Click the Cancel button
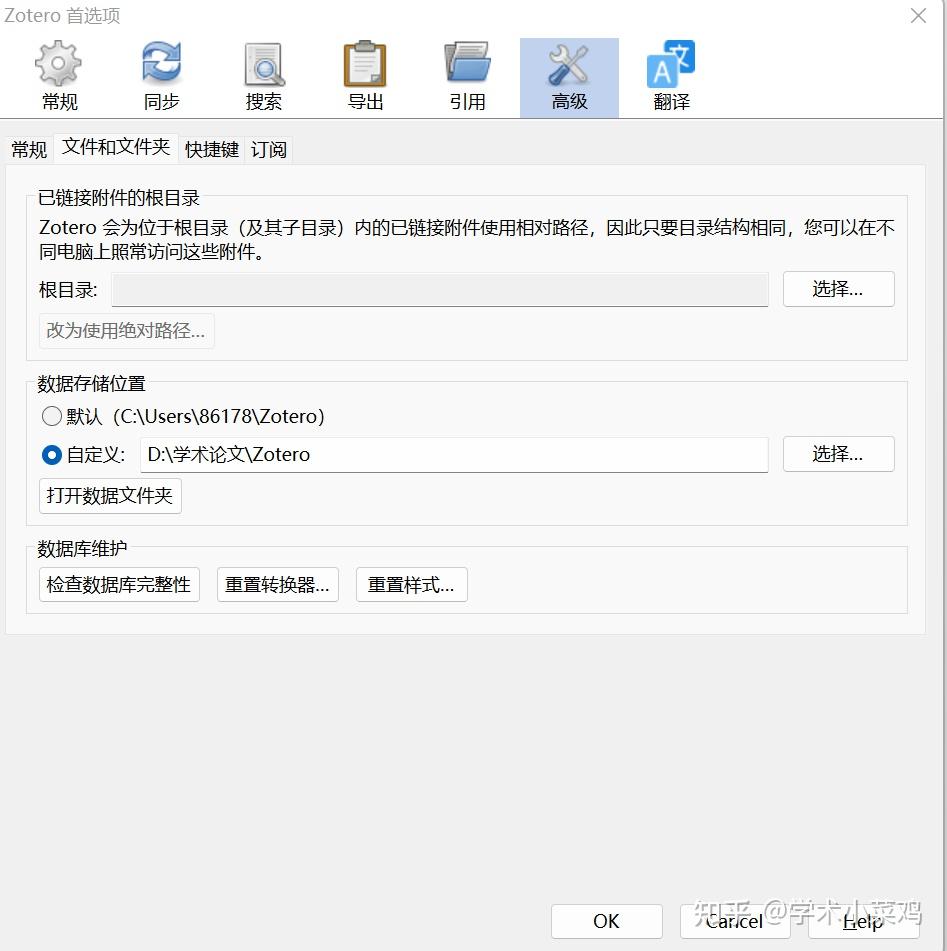Viewport: 947px width, 951px height. coord(735,921)
